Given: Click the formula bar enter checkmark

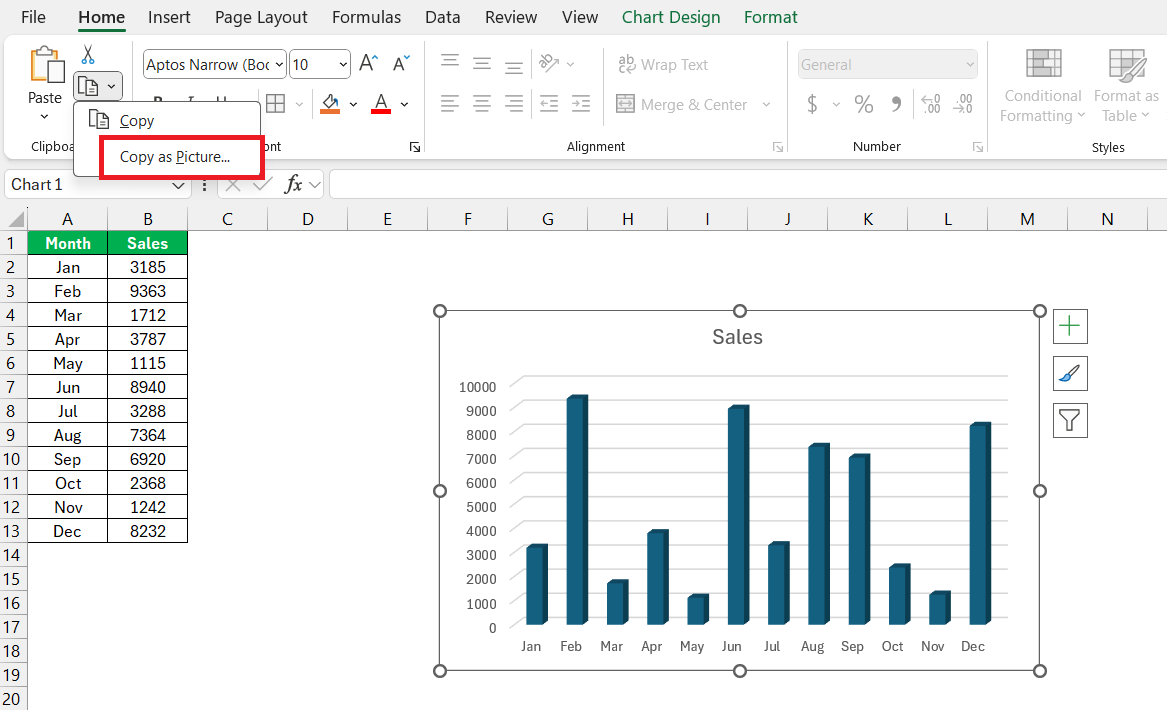Looking at the screenshot, I should (262, 185).
